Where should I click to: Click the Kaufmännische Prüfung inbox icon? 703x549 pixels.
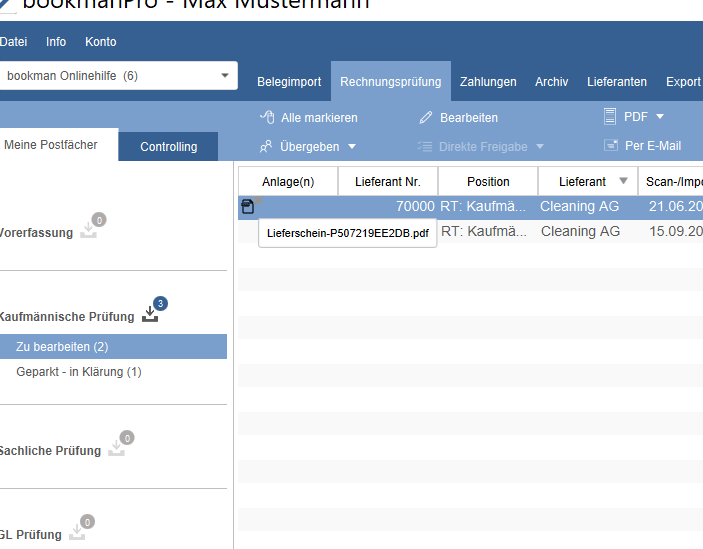pyautogui.click(x=150, y=315)
